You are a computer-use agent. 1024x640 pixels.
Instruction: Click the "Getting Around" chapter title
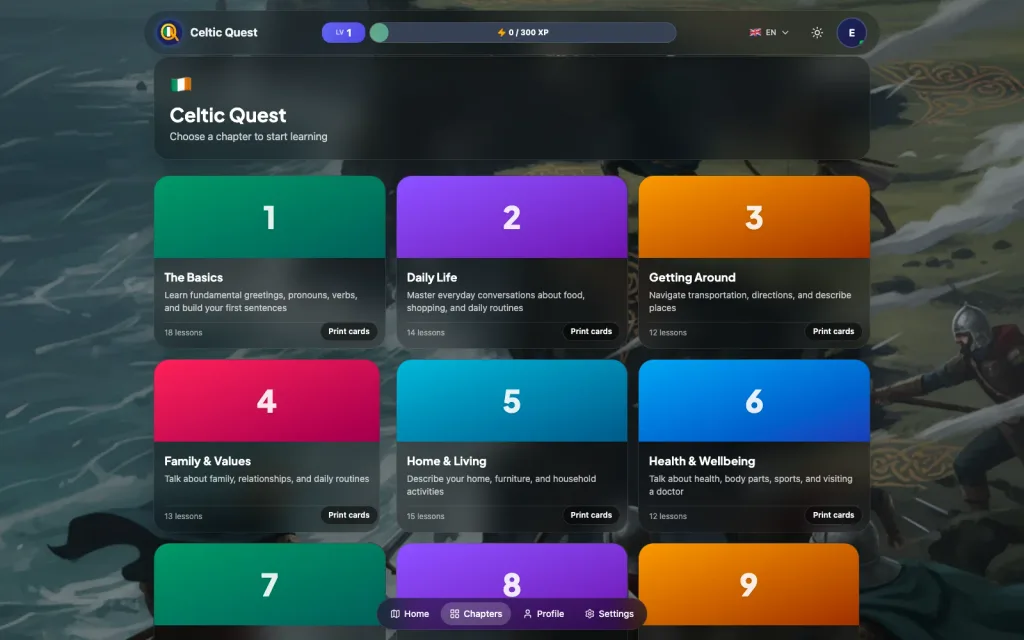(x=692, y=278)
